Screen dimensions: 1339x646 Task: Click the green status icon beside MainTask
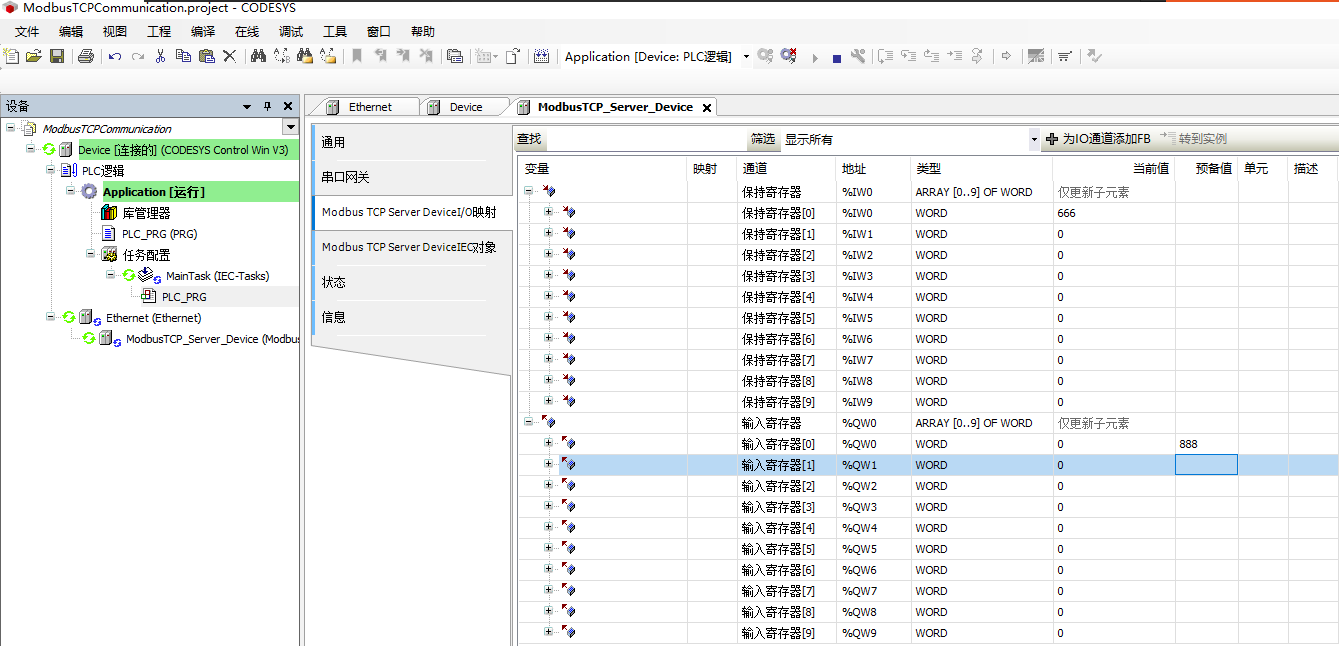(x=129, y=275)
